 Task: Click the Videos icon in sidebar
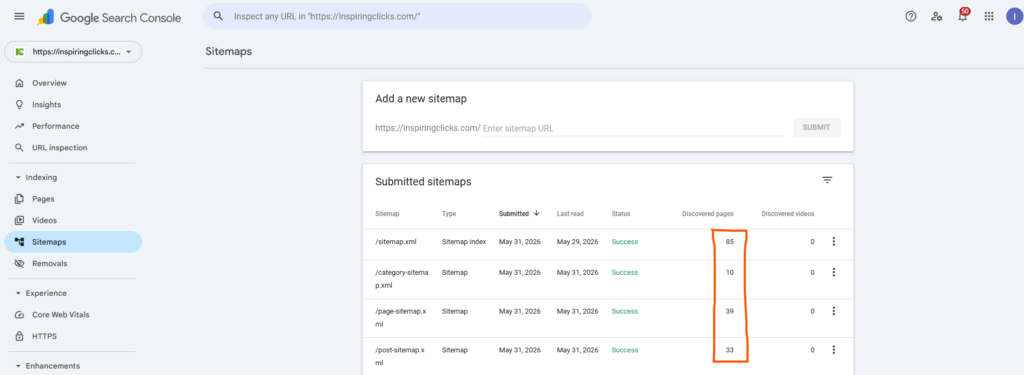tap(19, 220)
